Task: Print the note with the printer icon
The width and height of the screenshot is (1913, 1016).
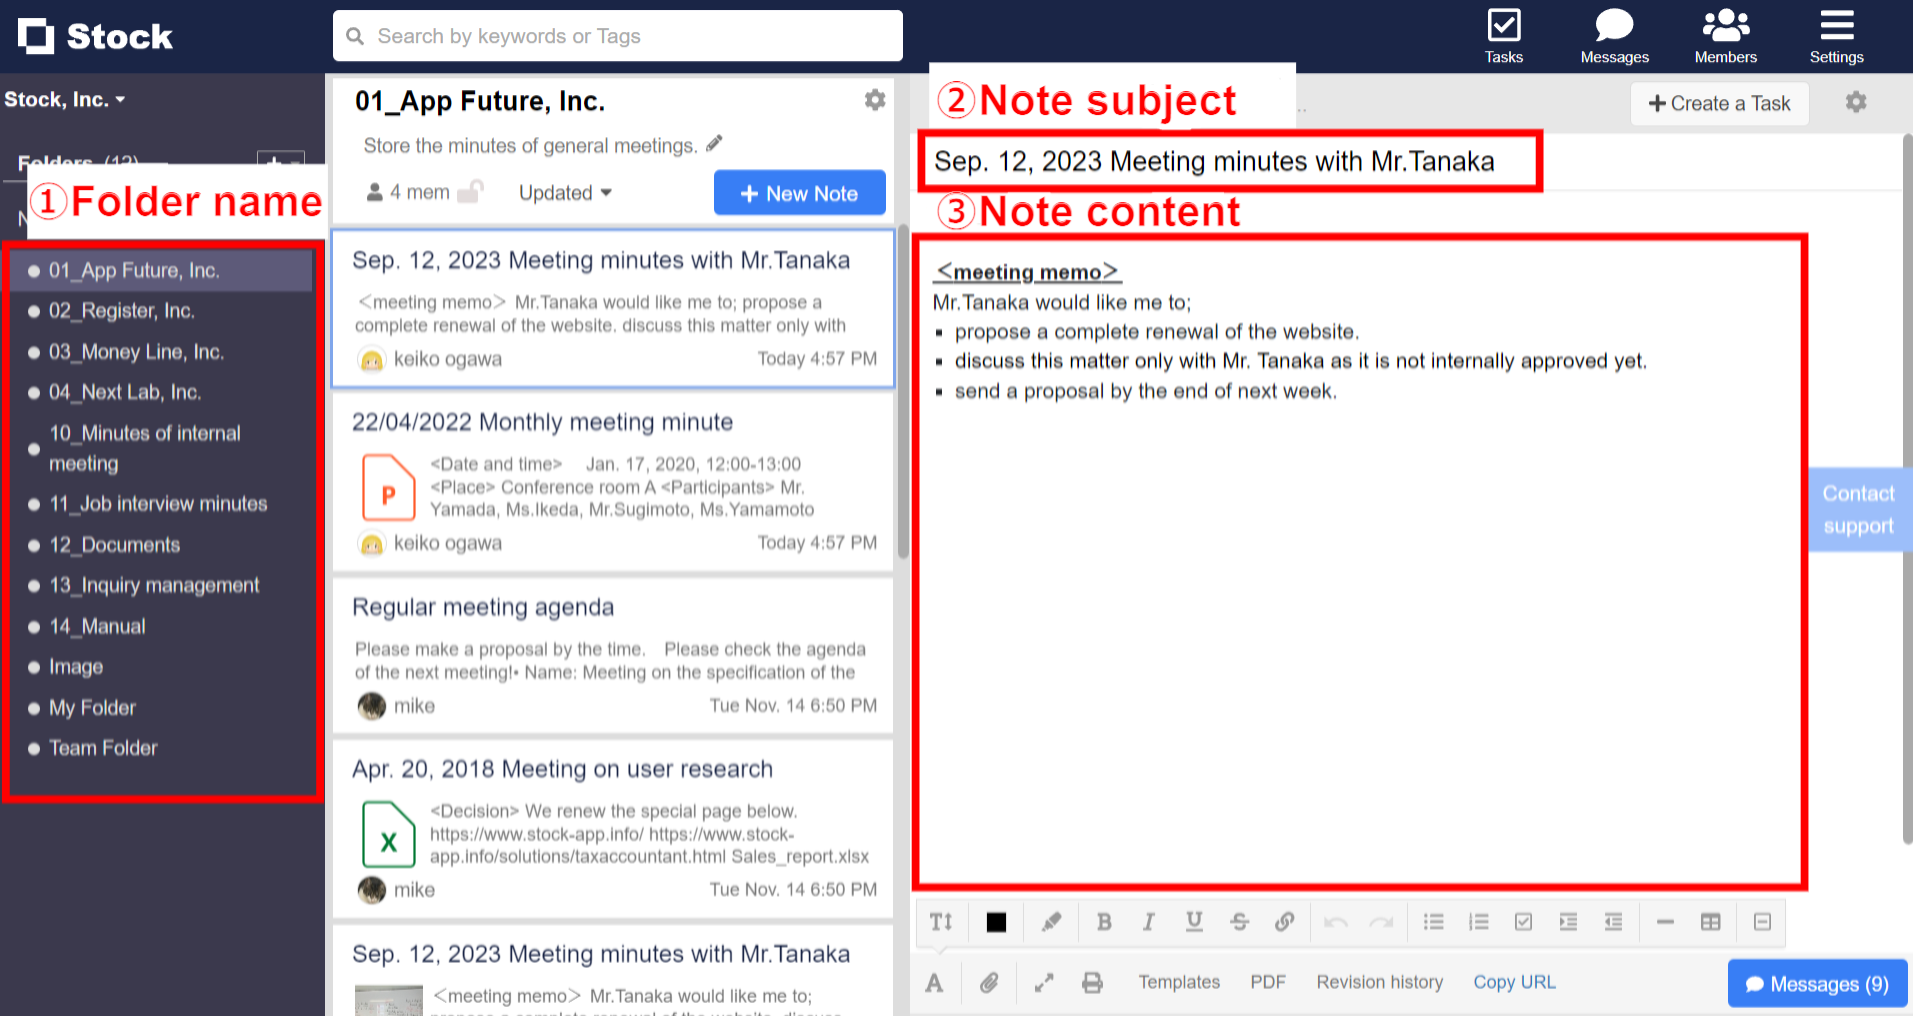Action: pos(1092,983)
